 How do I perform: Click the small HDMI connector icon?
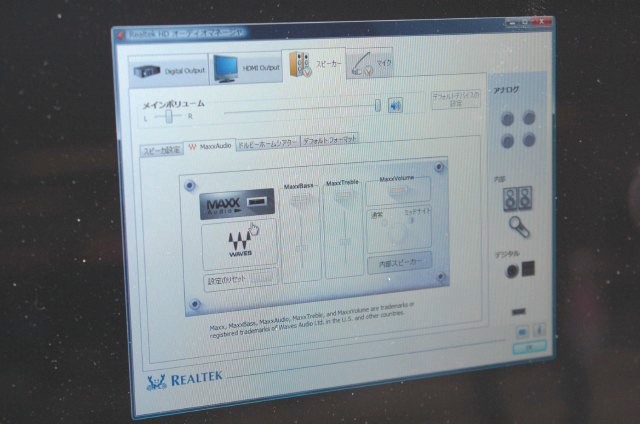coord(519,312)
